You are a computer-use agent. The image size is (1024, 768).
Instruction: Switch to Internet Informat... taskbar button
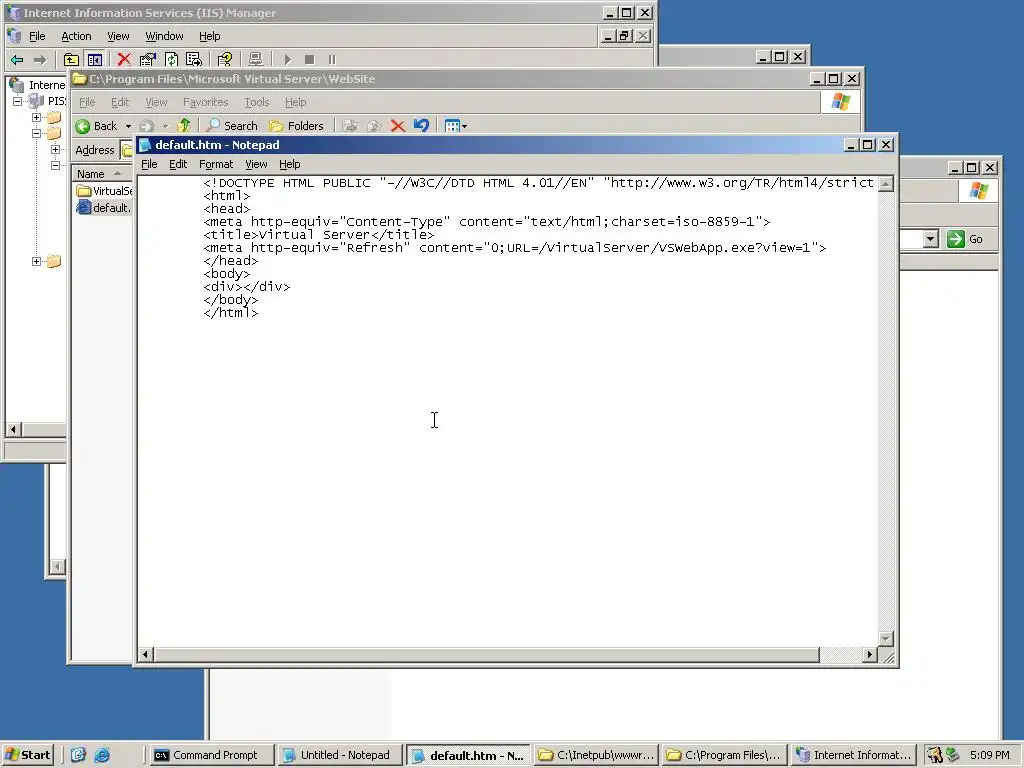pyautogui.click(x=853, y=755)
